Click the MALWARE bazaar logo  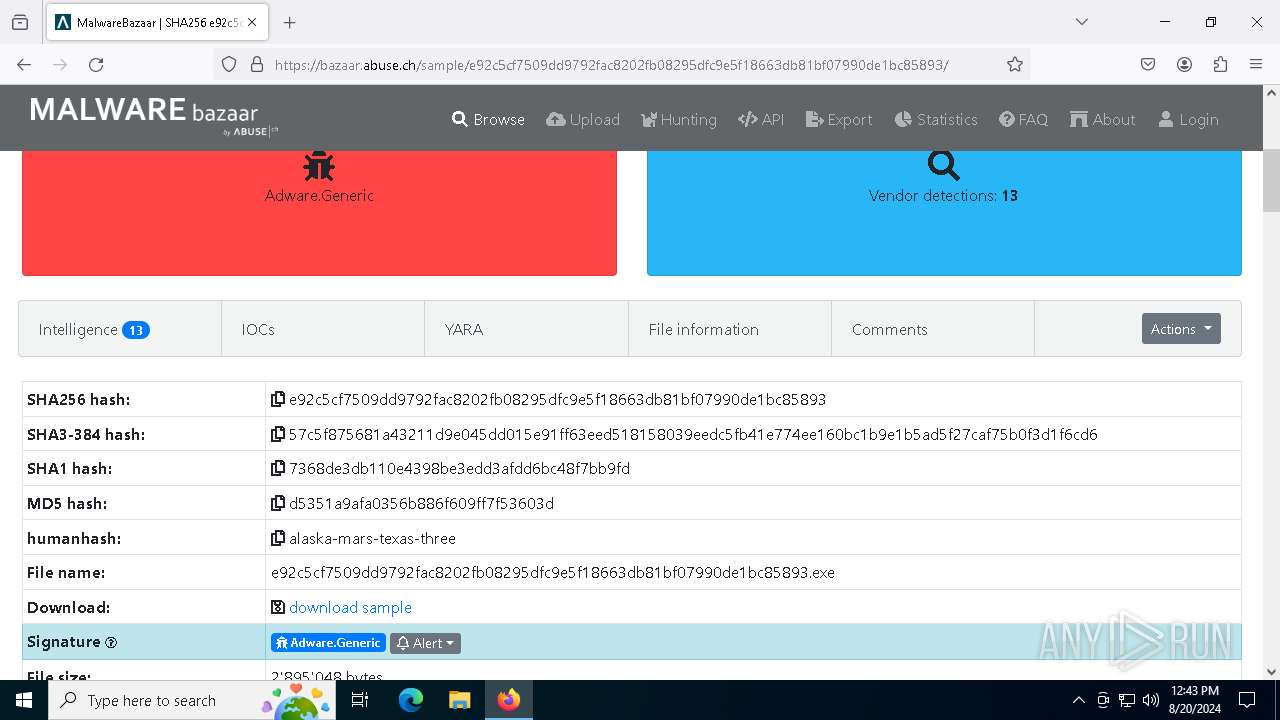tap(154, 116)
